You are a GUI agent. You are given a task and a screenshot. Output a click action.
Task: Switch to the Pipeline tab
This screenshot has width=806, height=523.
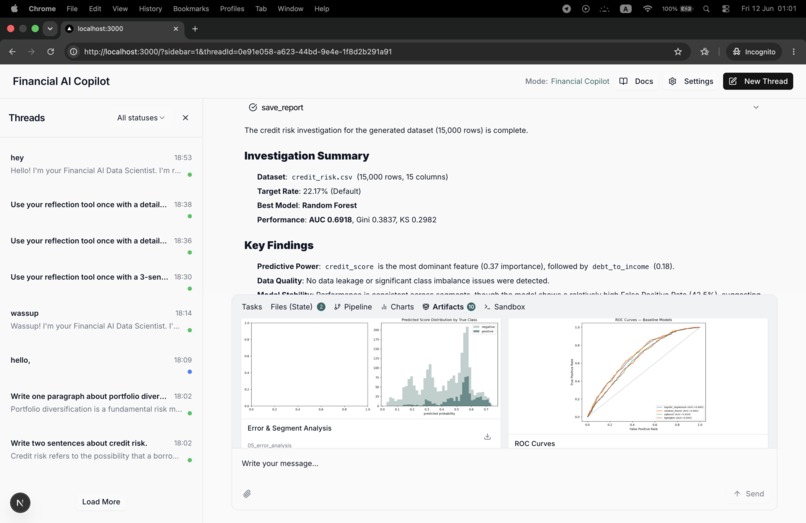pyautogui.click(x=353, y=307)
